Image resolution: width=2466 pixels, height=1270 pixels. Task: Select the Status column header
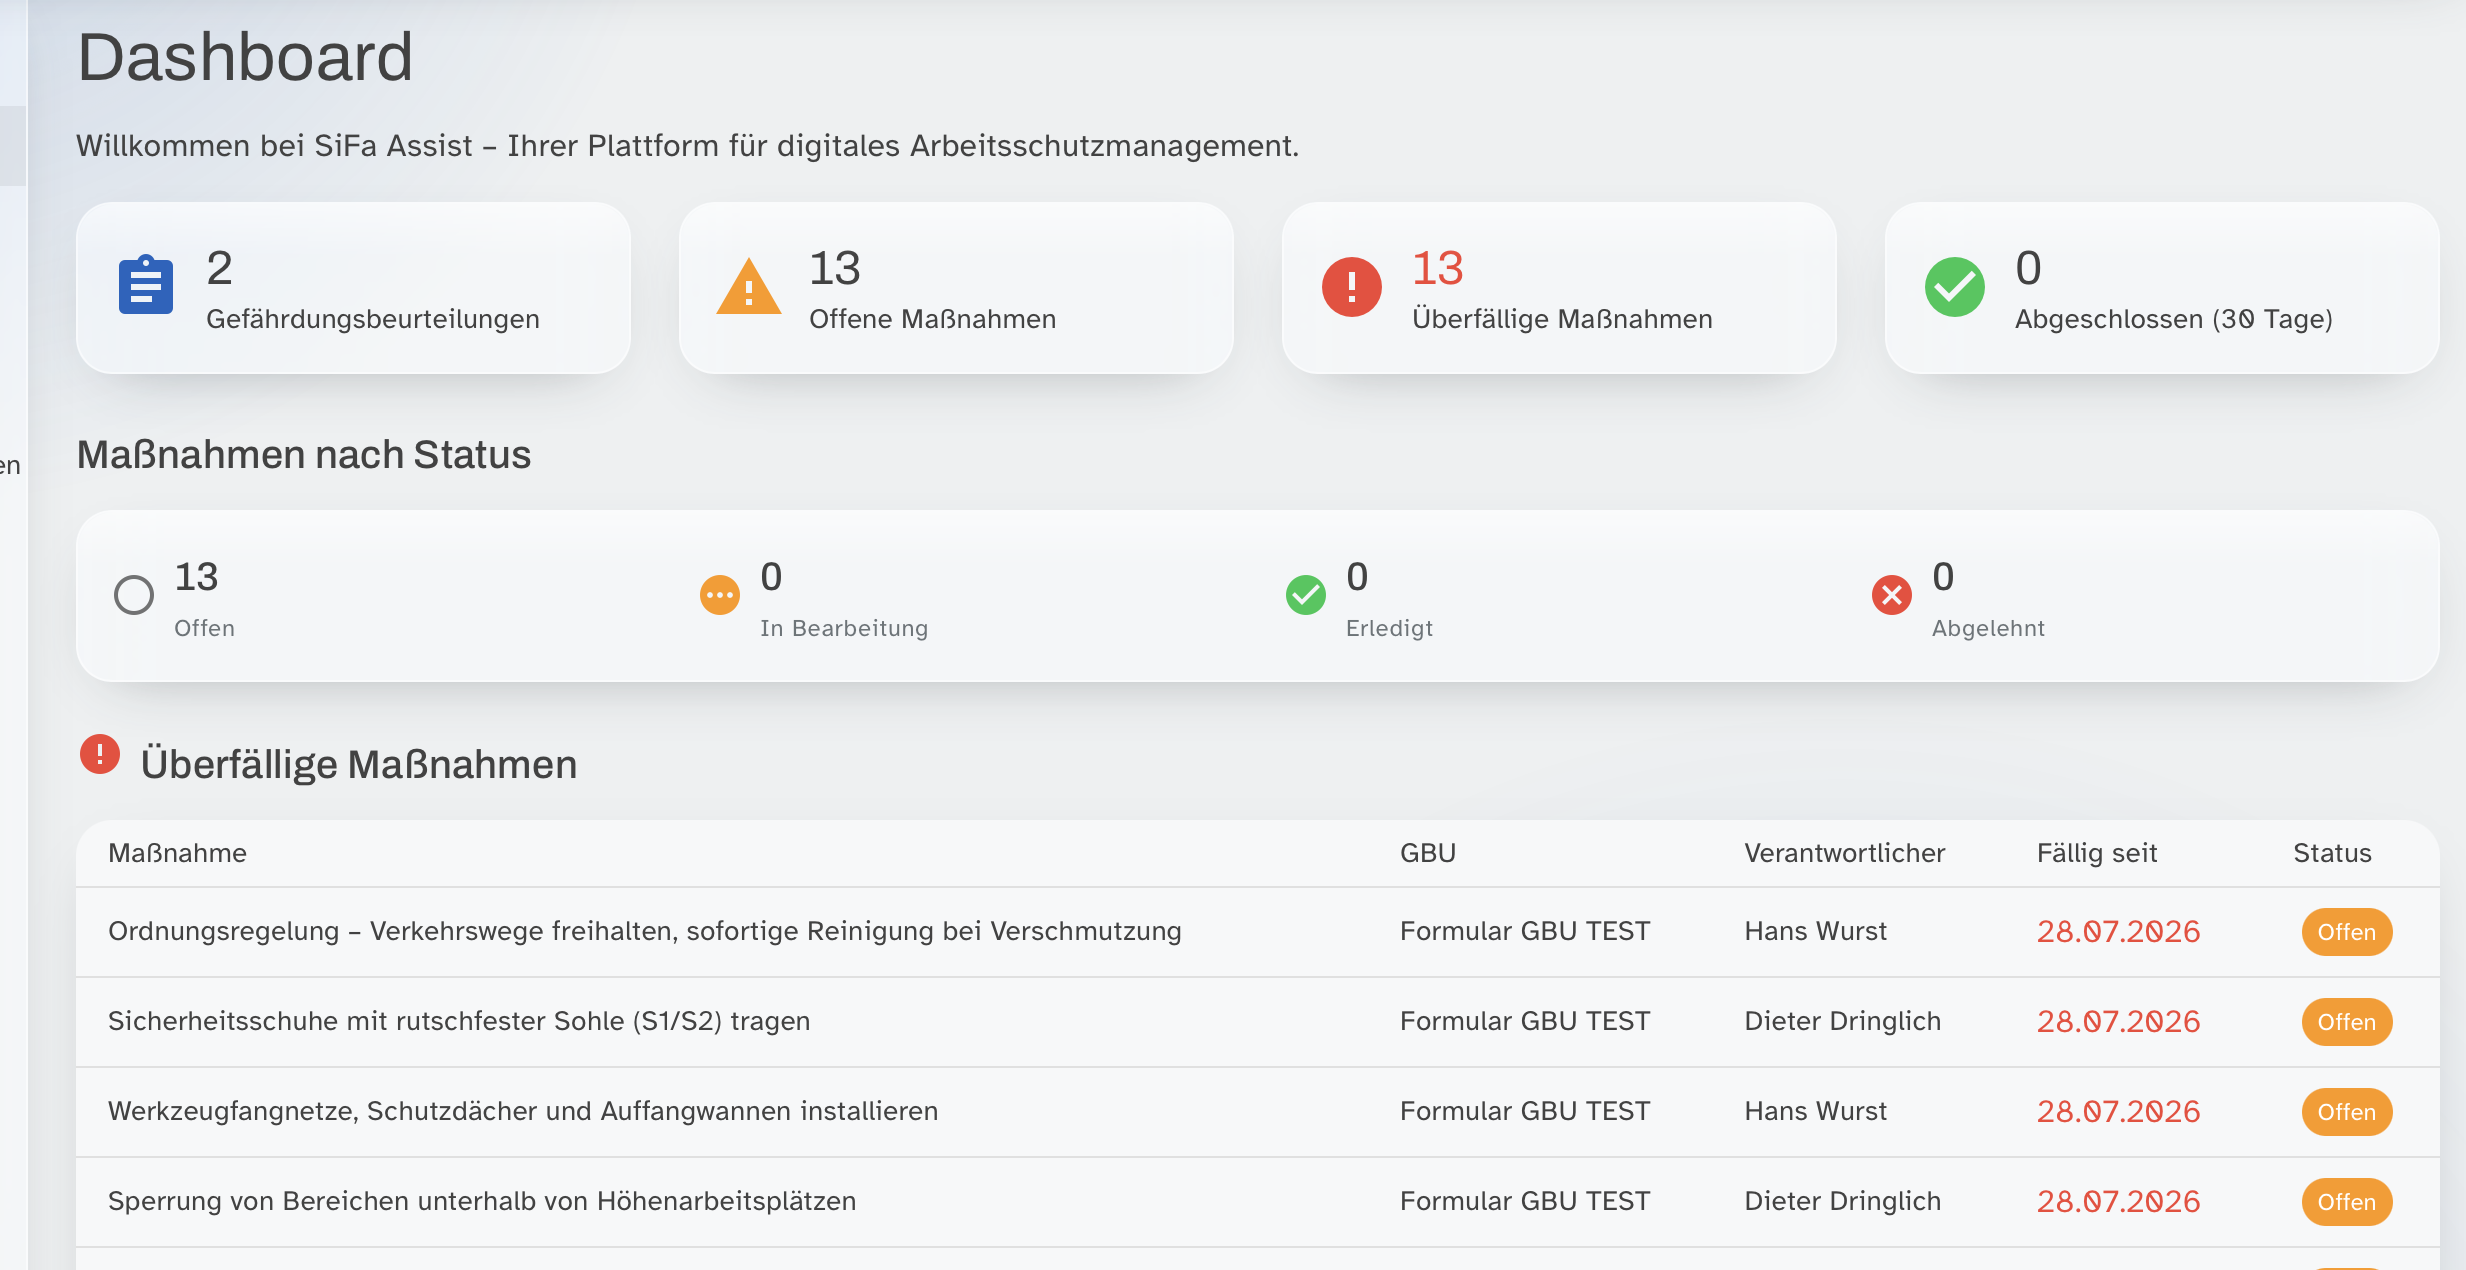(x=2332, y=853)
